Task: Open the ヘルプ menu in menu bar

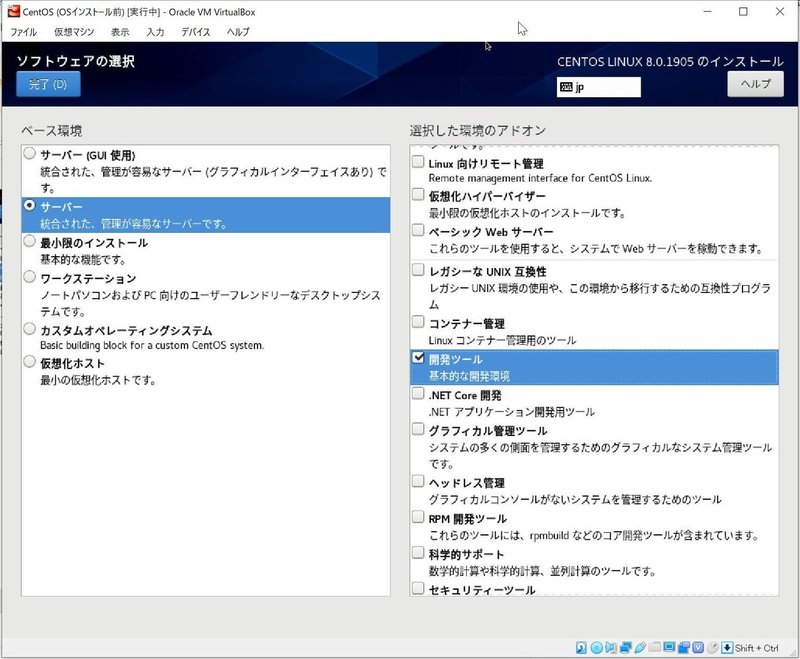Action: click(x=238, y=32)
